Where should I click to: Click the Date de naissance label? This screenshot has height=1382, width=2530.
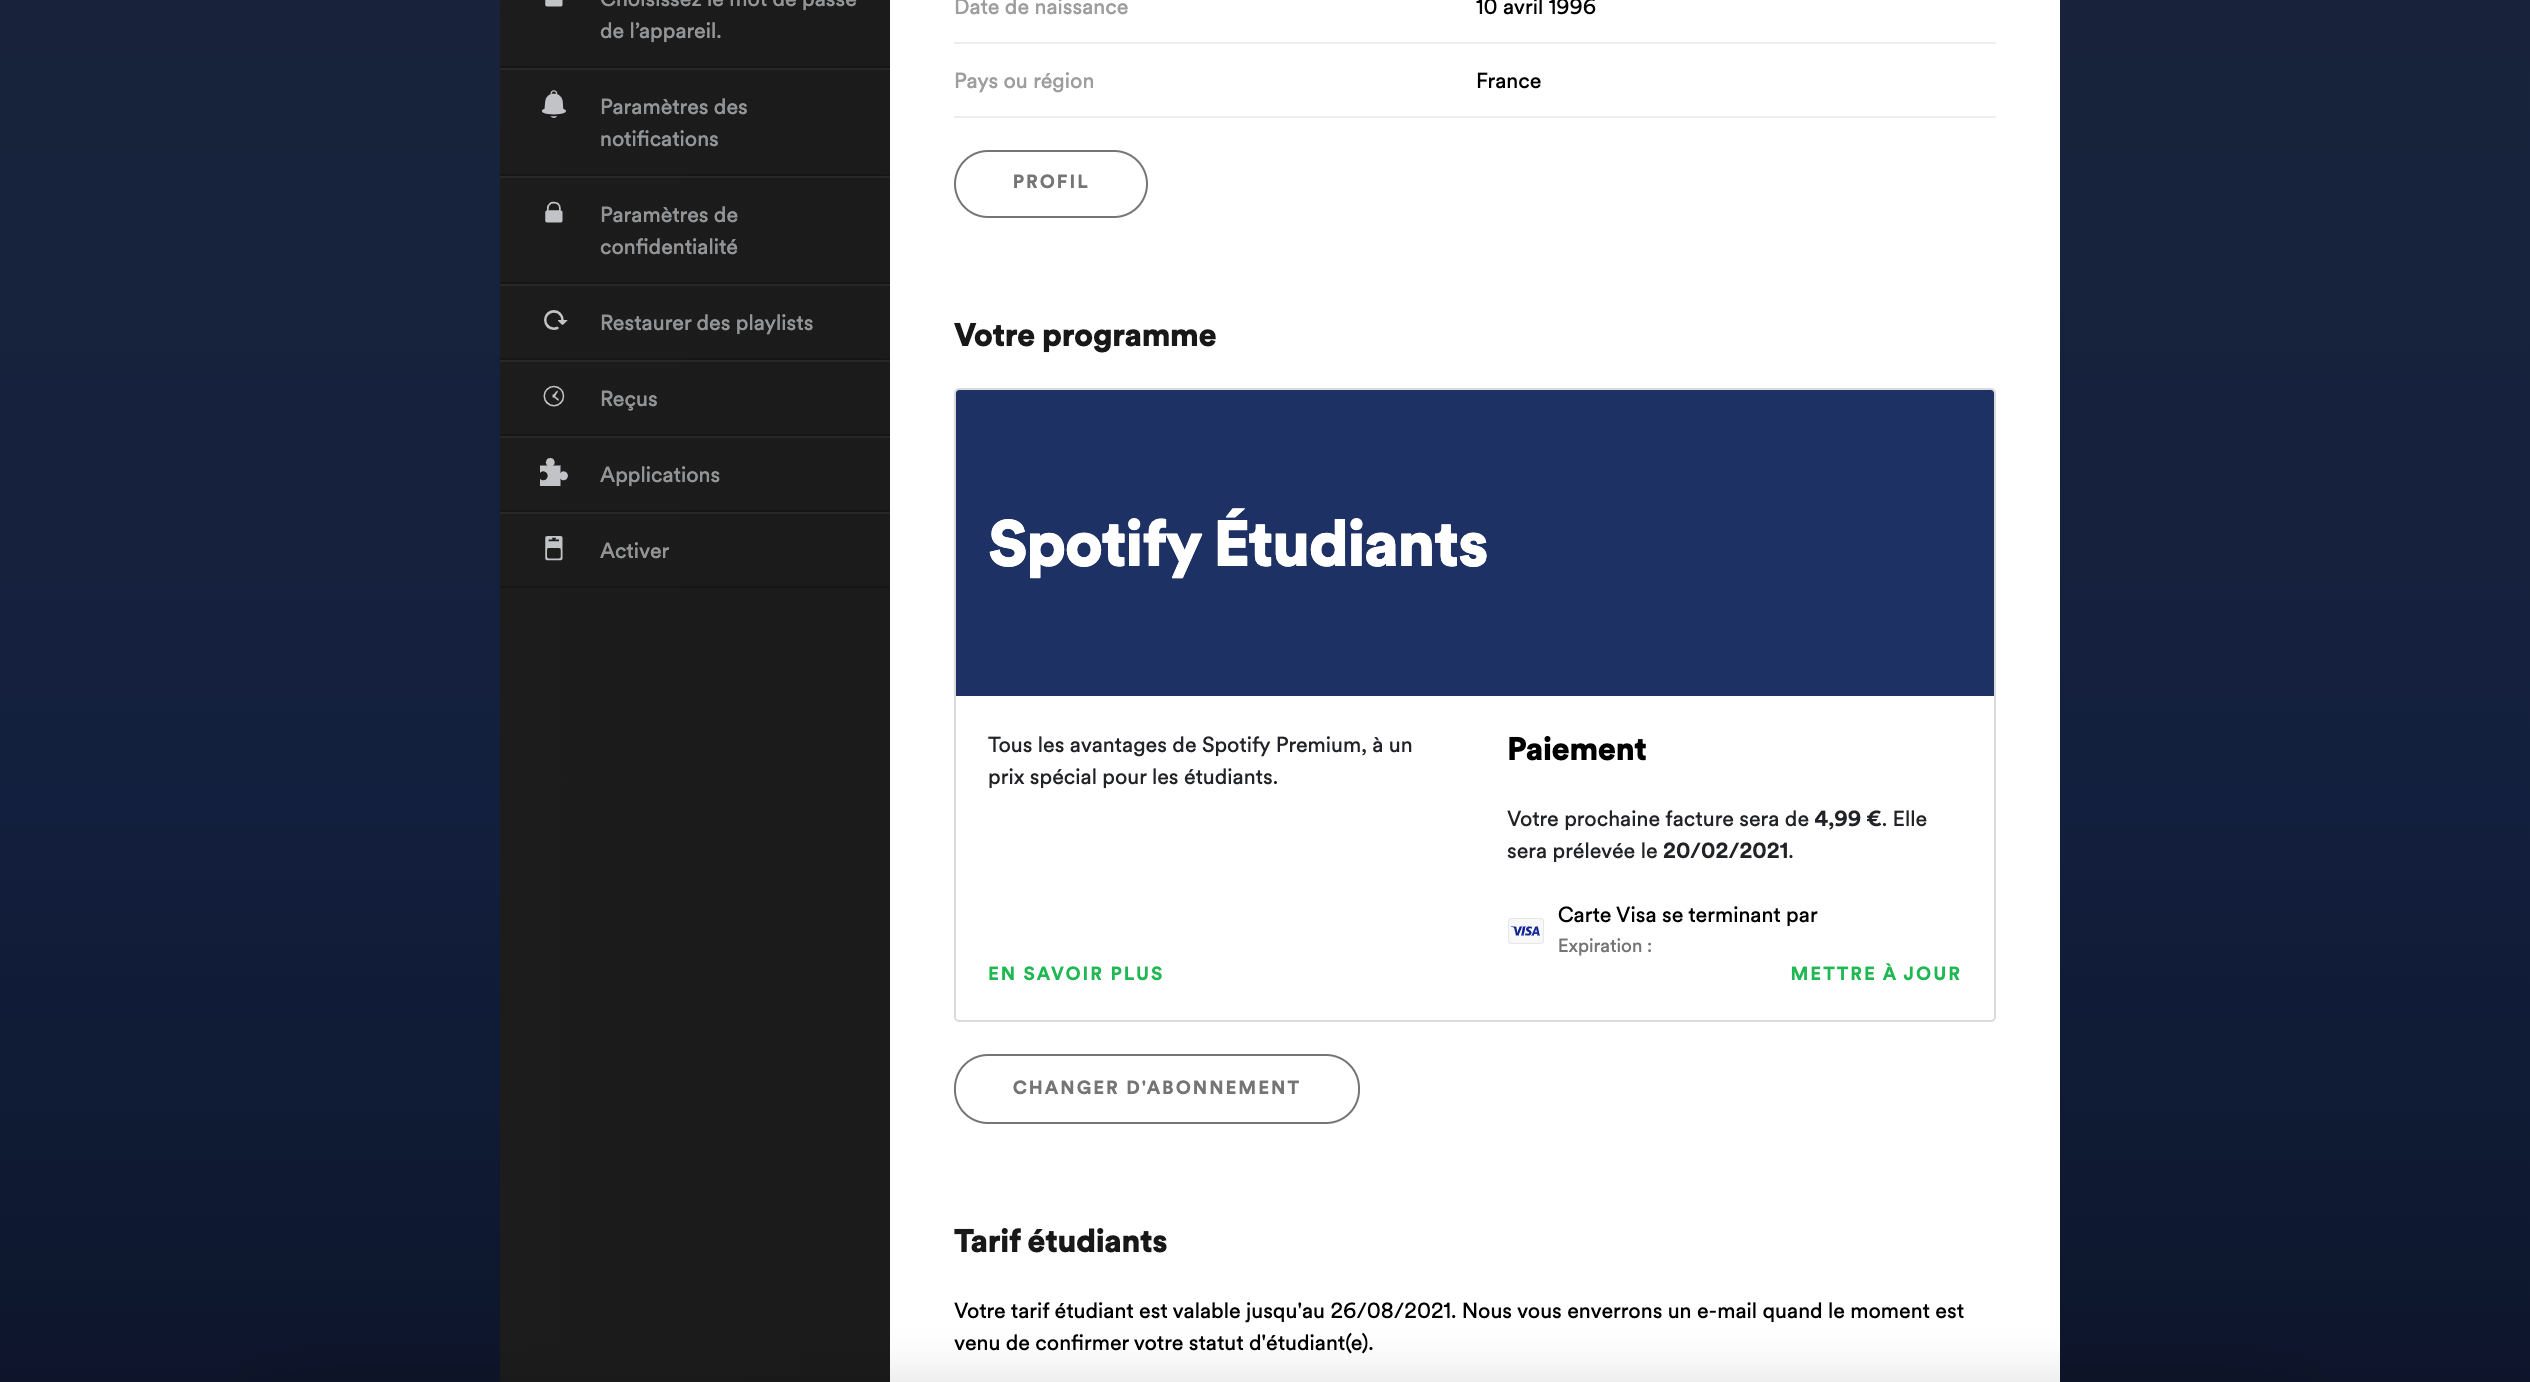click(x=1040, y=8)
